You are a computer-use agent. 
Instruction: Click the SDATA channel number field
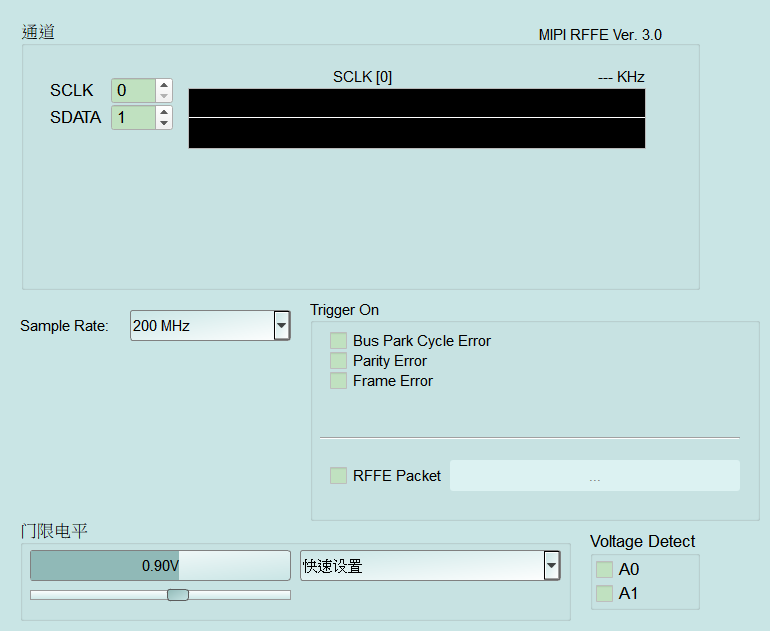[x=134, y=117]
